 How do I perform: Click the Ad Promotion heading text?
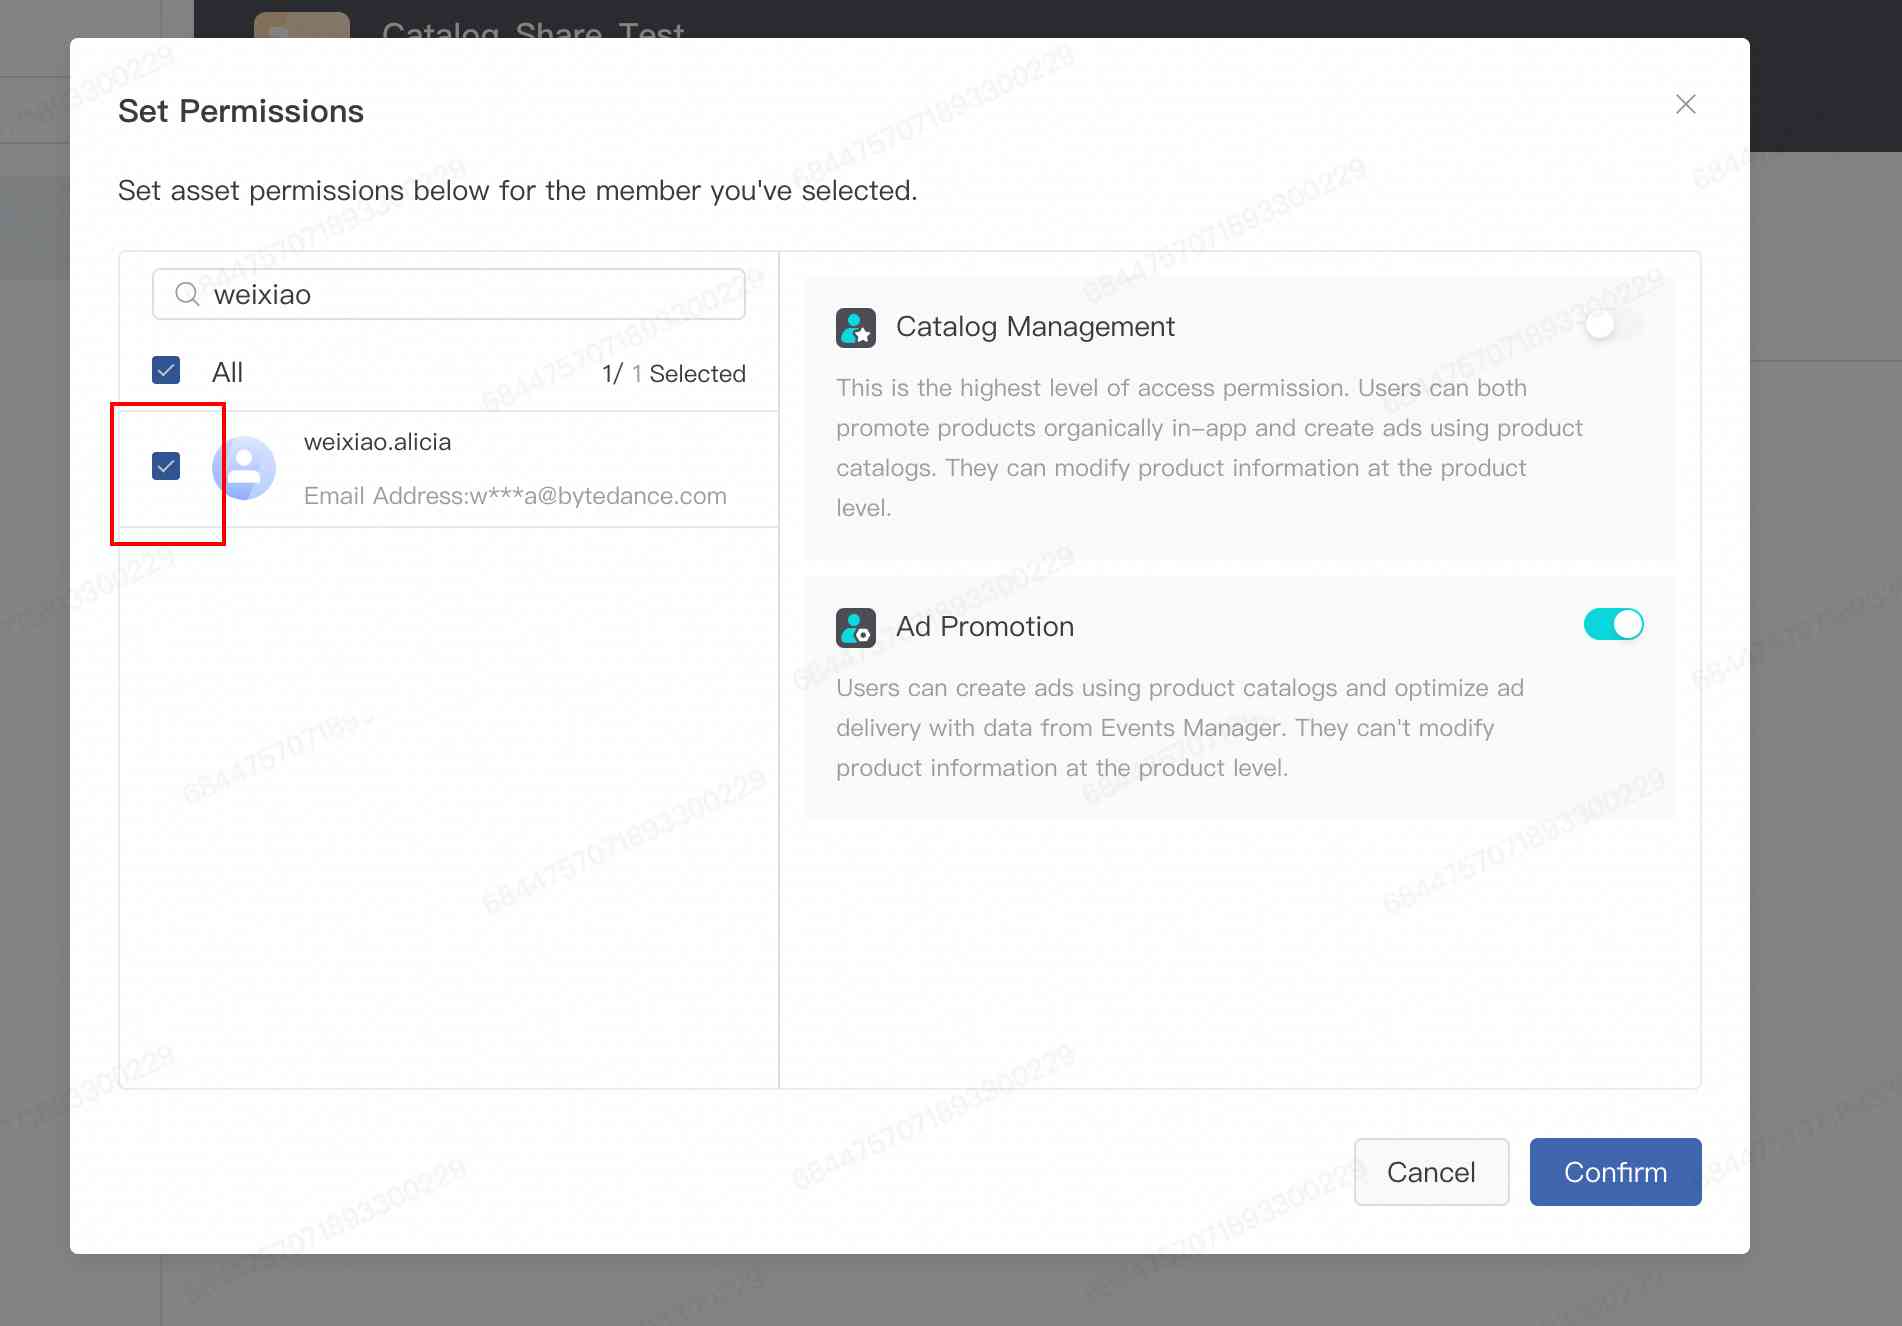tap(985, 626)
